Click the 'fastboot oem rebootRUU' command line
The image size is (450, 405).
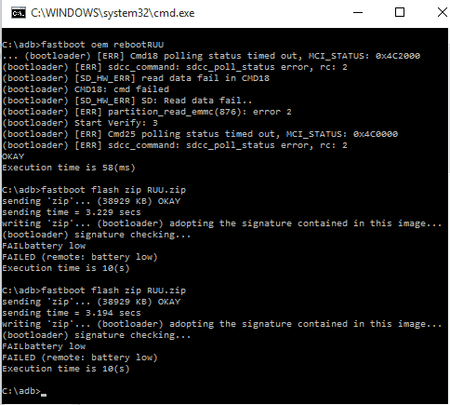83,45
